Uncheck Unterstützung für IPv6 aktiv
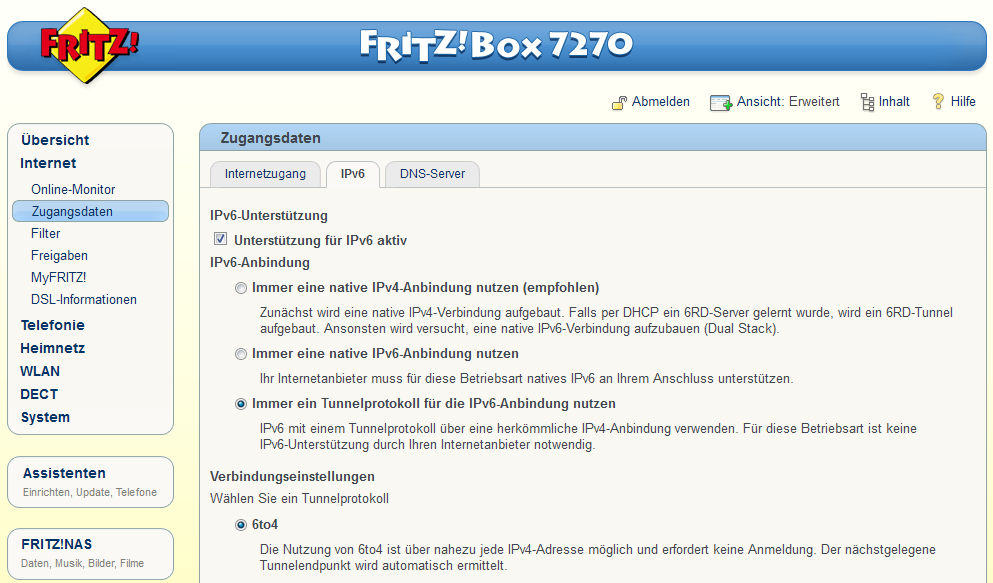 [x=220, y=239]
